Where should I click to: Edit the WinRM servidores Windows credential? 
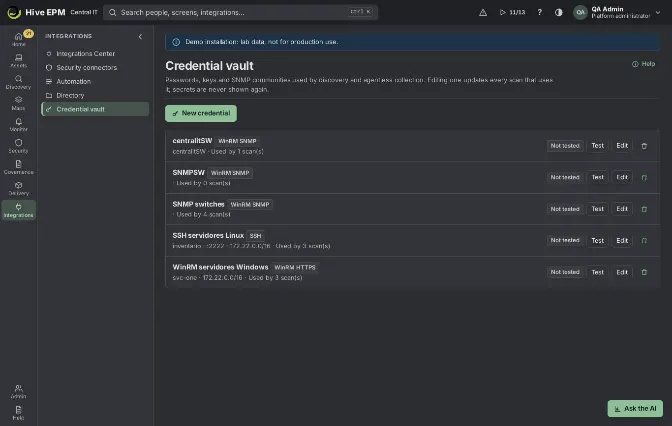pyautogui.click(x=622, y=272)
